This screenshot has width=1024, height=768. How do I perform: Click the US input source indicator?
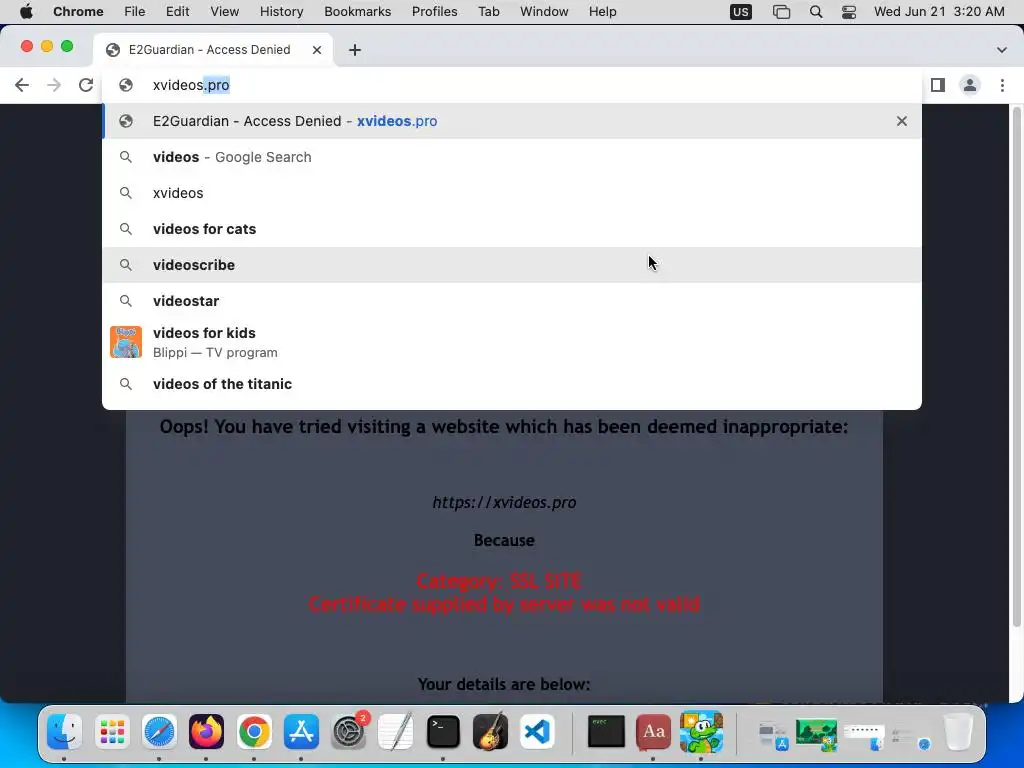[741, 12]
